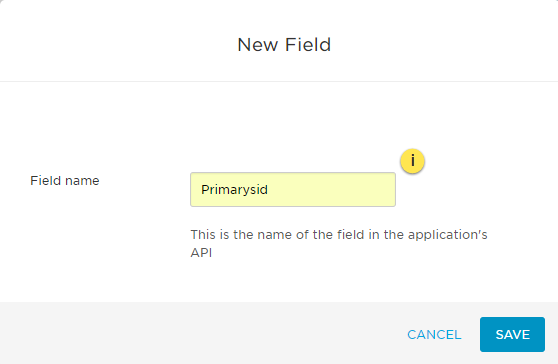Click the "Primarysid" text in the input
This screenshot has width=558, height=364.
(x=235, y=190)
